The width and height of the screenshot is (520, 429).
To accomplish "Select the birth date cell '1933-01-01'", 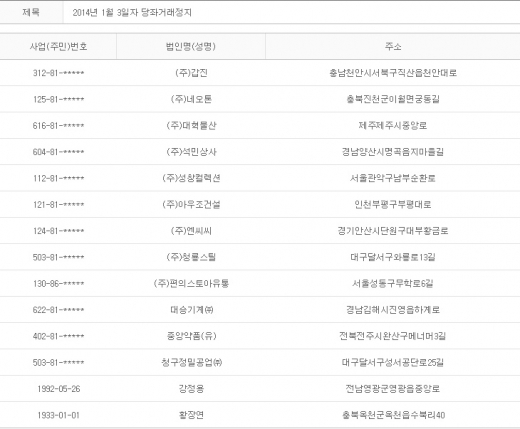I will [59, 415].
